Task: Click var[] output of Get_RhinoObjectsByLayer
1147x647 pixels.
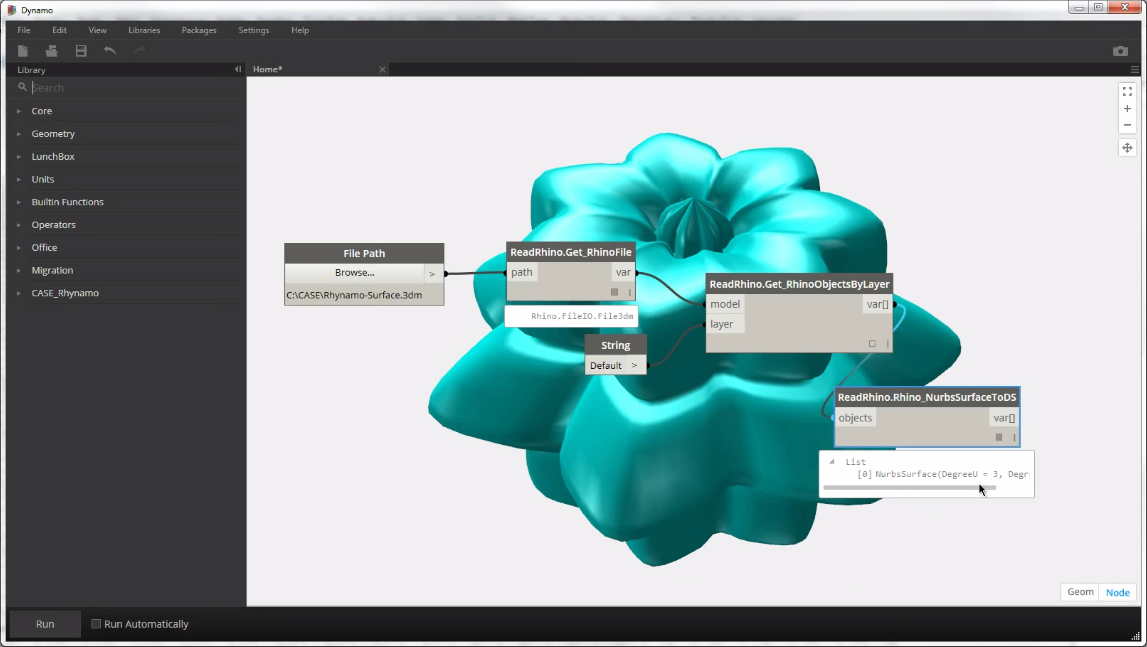Action: [x=878, y=304]
